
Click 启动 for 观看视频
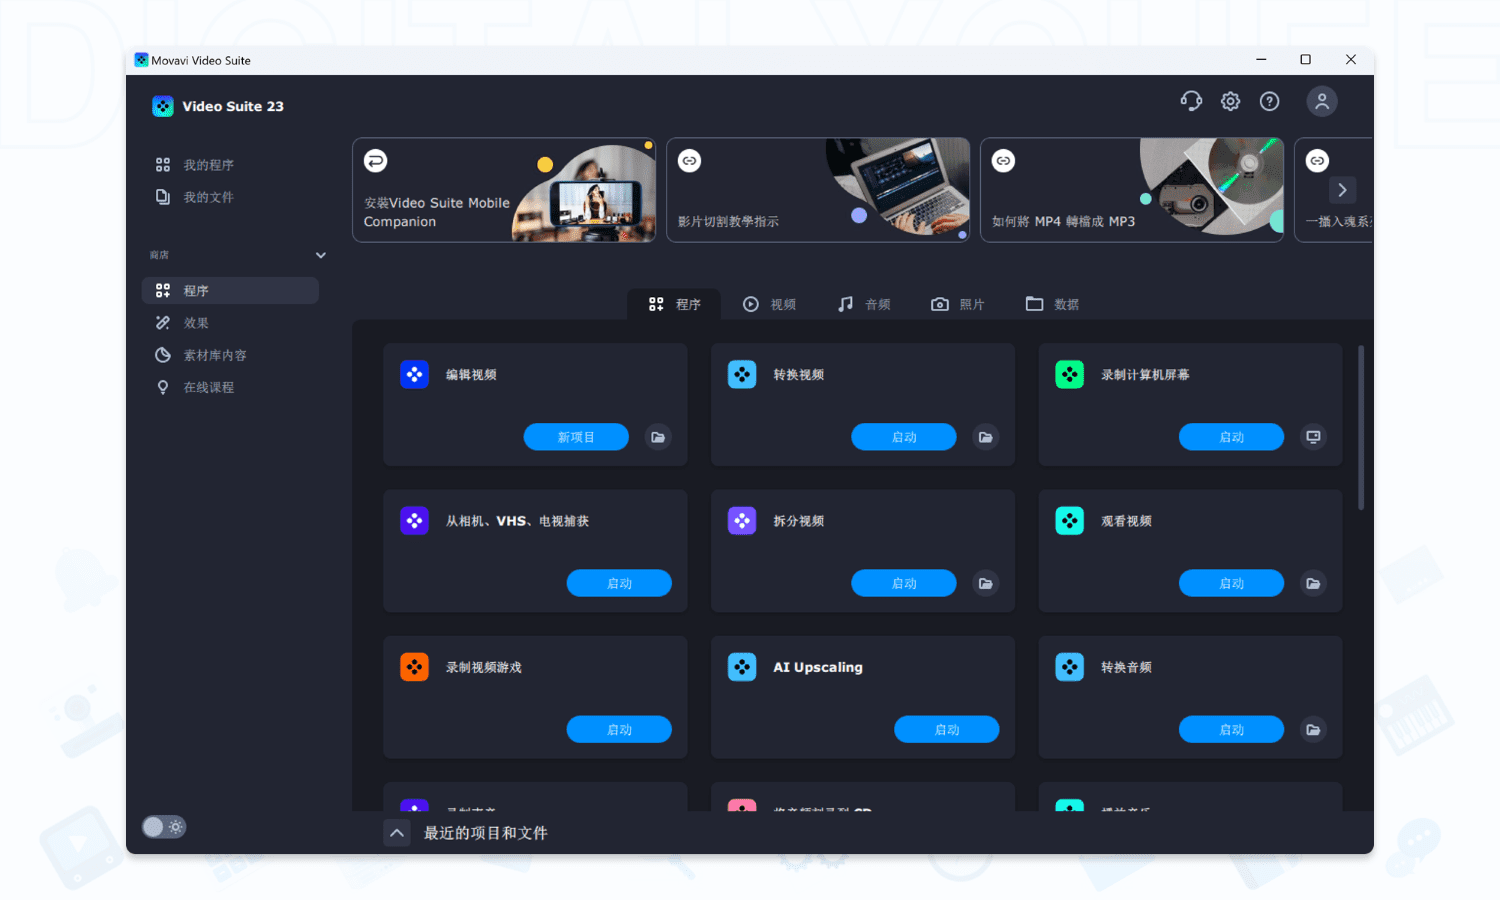pos(1231,583)
